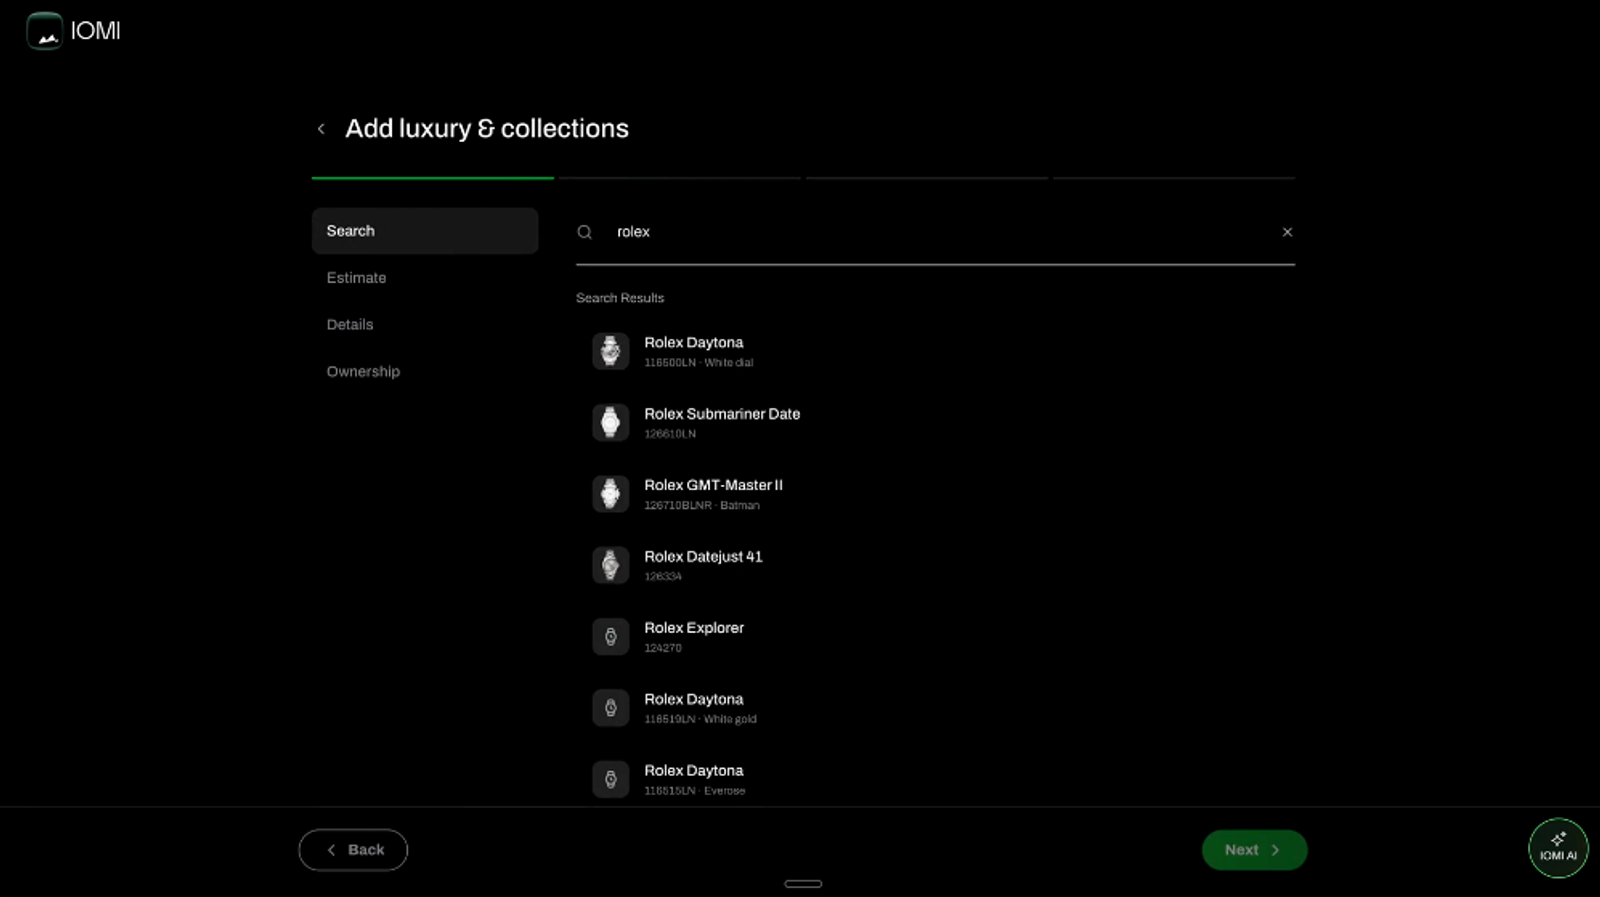Select Rolex Submariner Date watch thumbnail
Screen dimensions: 1600x897
[610, 423]
